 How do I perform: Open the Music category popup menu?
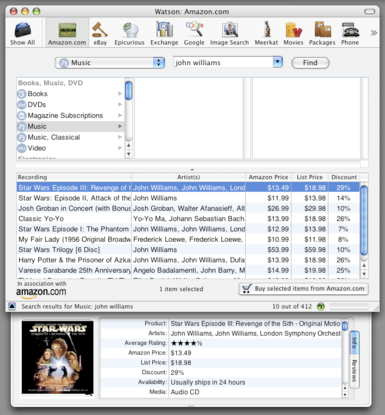pos(110,63)
